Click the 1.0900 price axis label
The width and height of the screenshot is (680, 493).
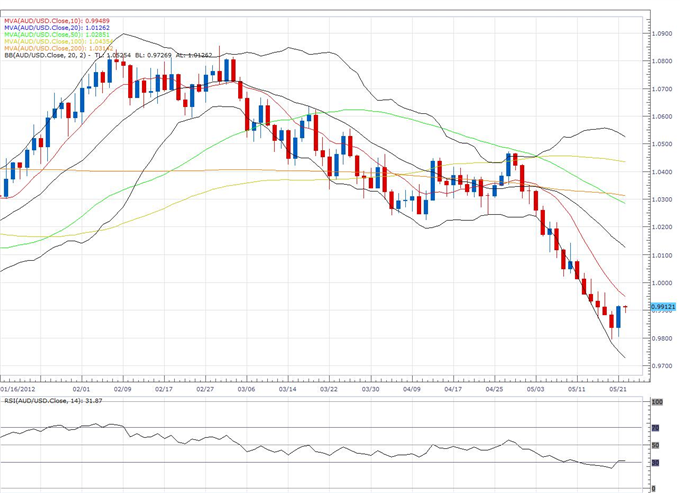click(662, 33)
